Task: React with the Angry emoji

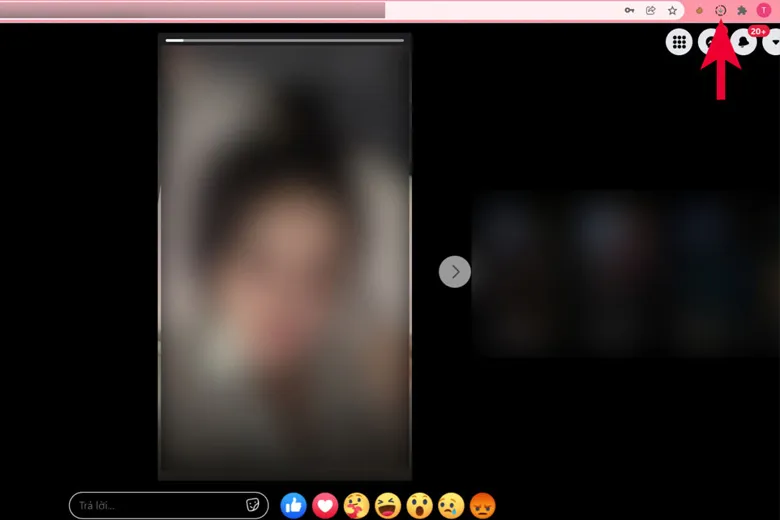Action: pyautogui.click(x=483, y=506)
